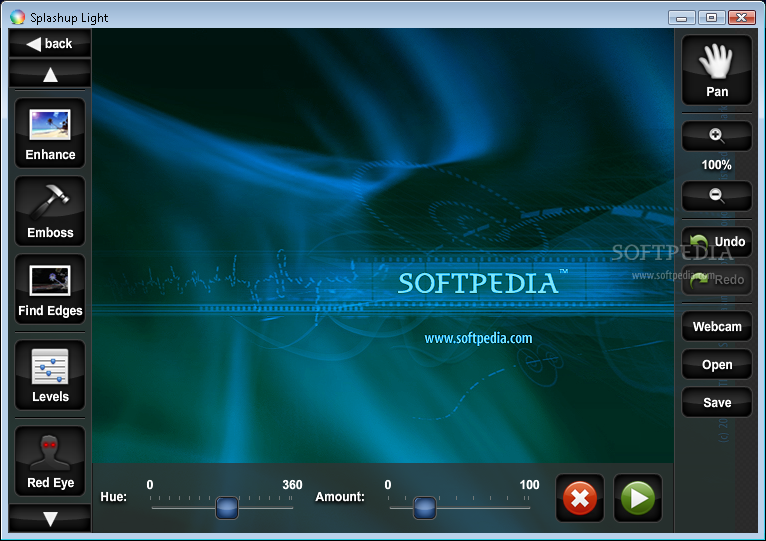766x541 pixels.
Task: Capture an image from Webcam
Action: (x=717, y=326)
